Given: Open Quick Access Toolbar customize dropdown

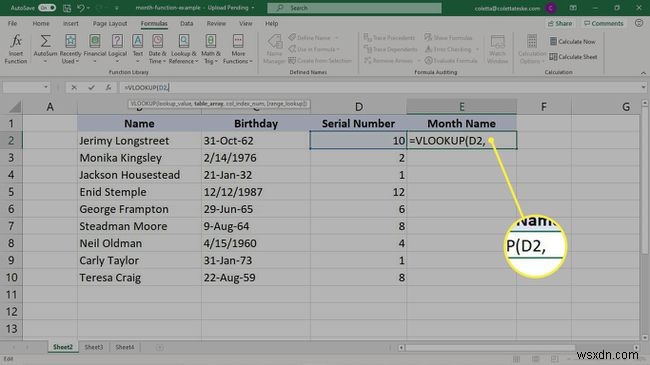Looking at the screenshot, I should pyautogui.click(x=117, y=8).
